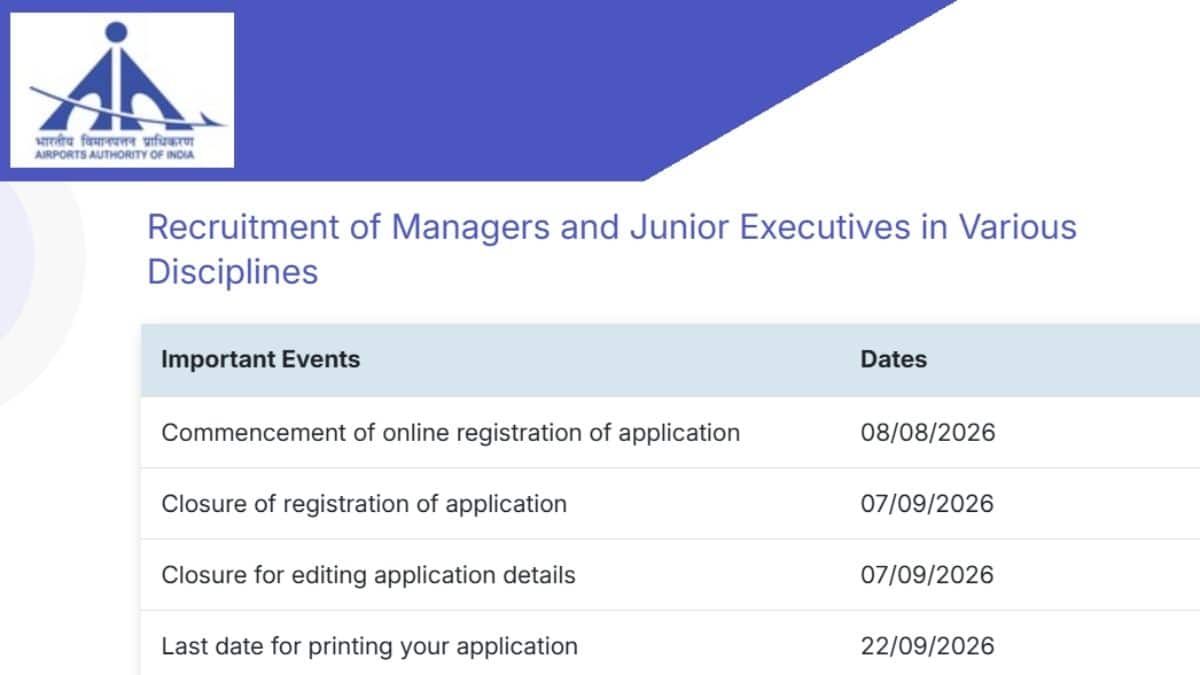The image size is (1200, 675).
Task: Click the Closure of registration of application row
Action: (670, 504)
